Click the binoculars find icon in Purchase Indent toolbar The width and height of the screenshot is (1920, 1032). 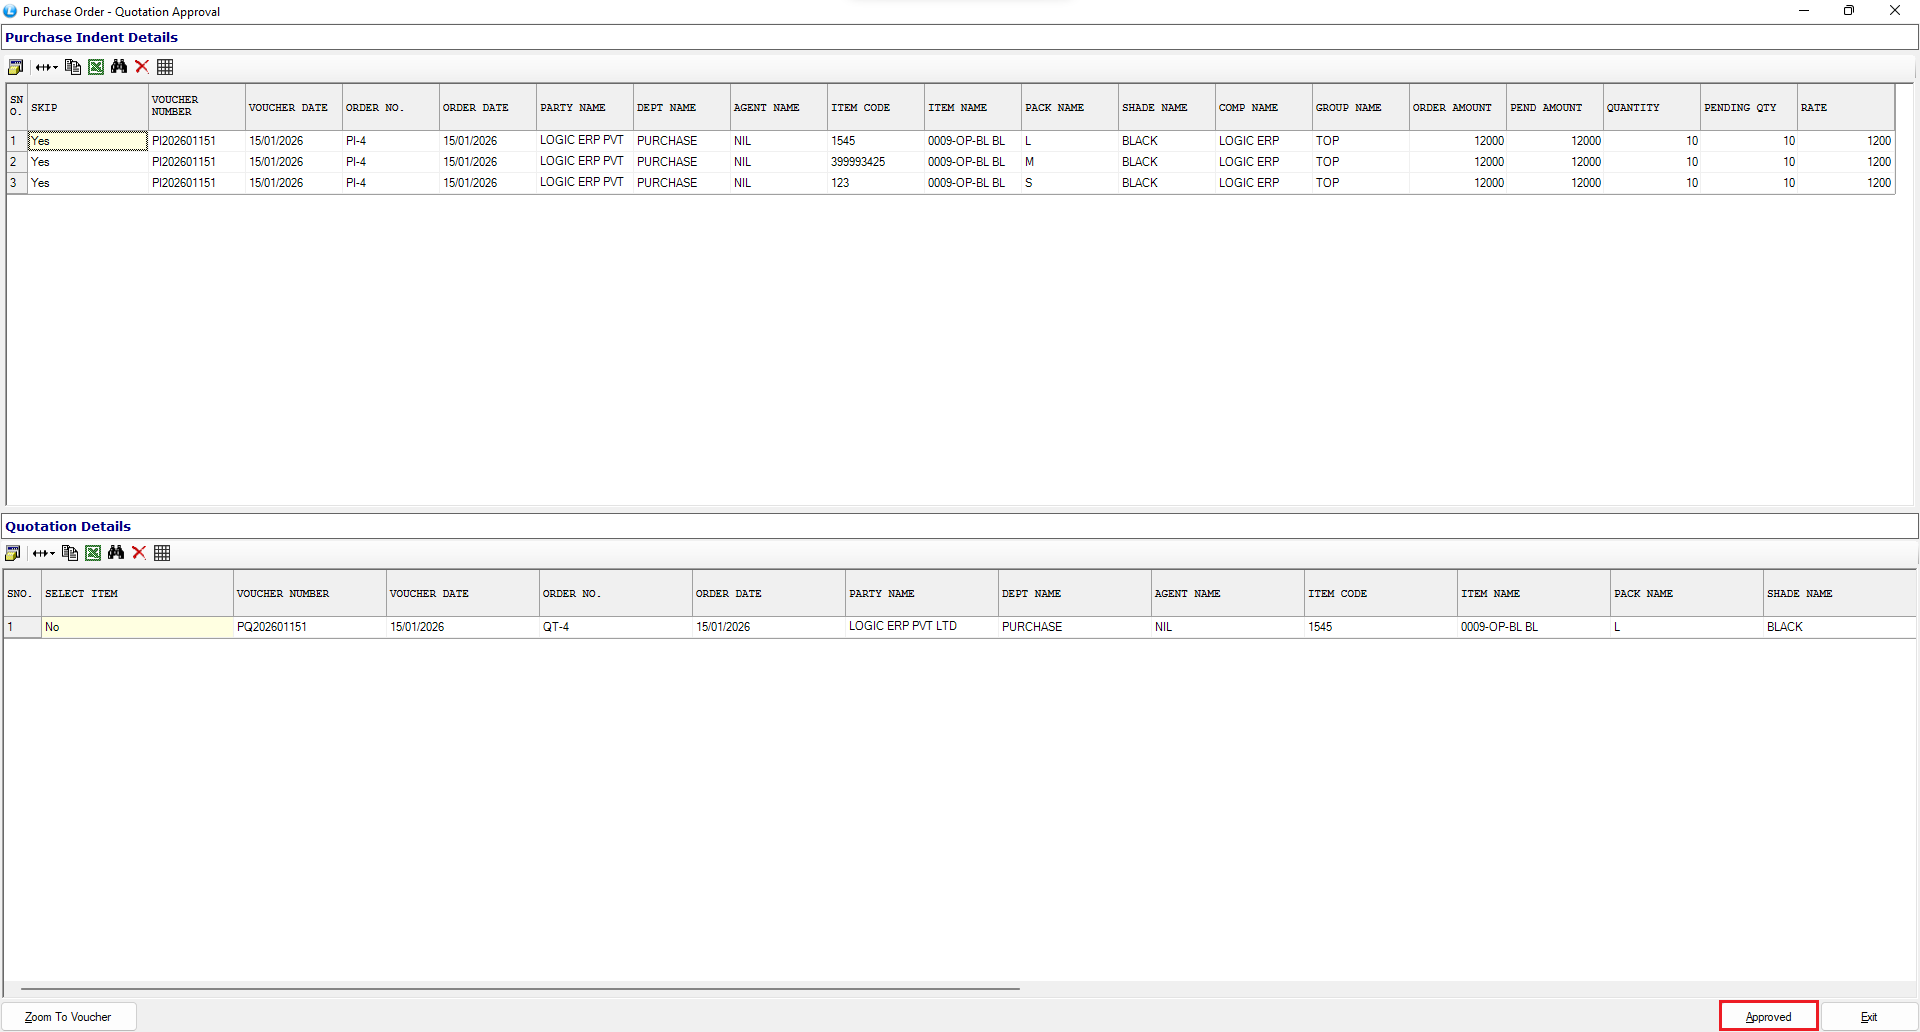pos(119,67)
